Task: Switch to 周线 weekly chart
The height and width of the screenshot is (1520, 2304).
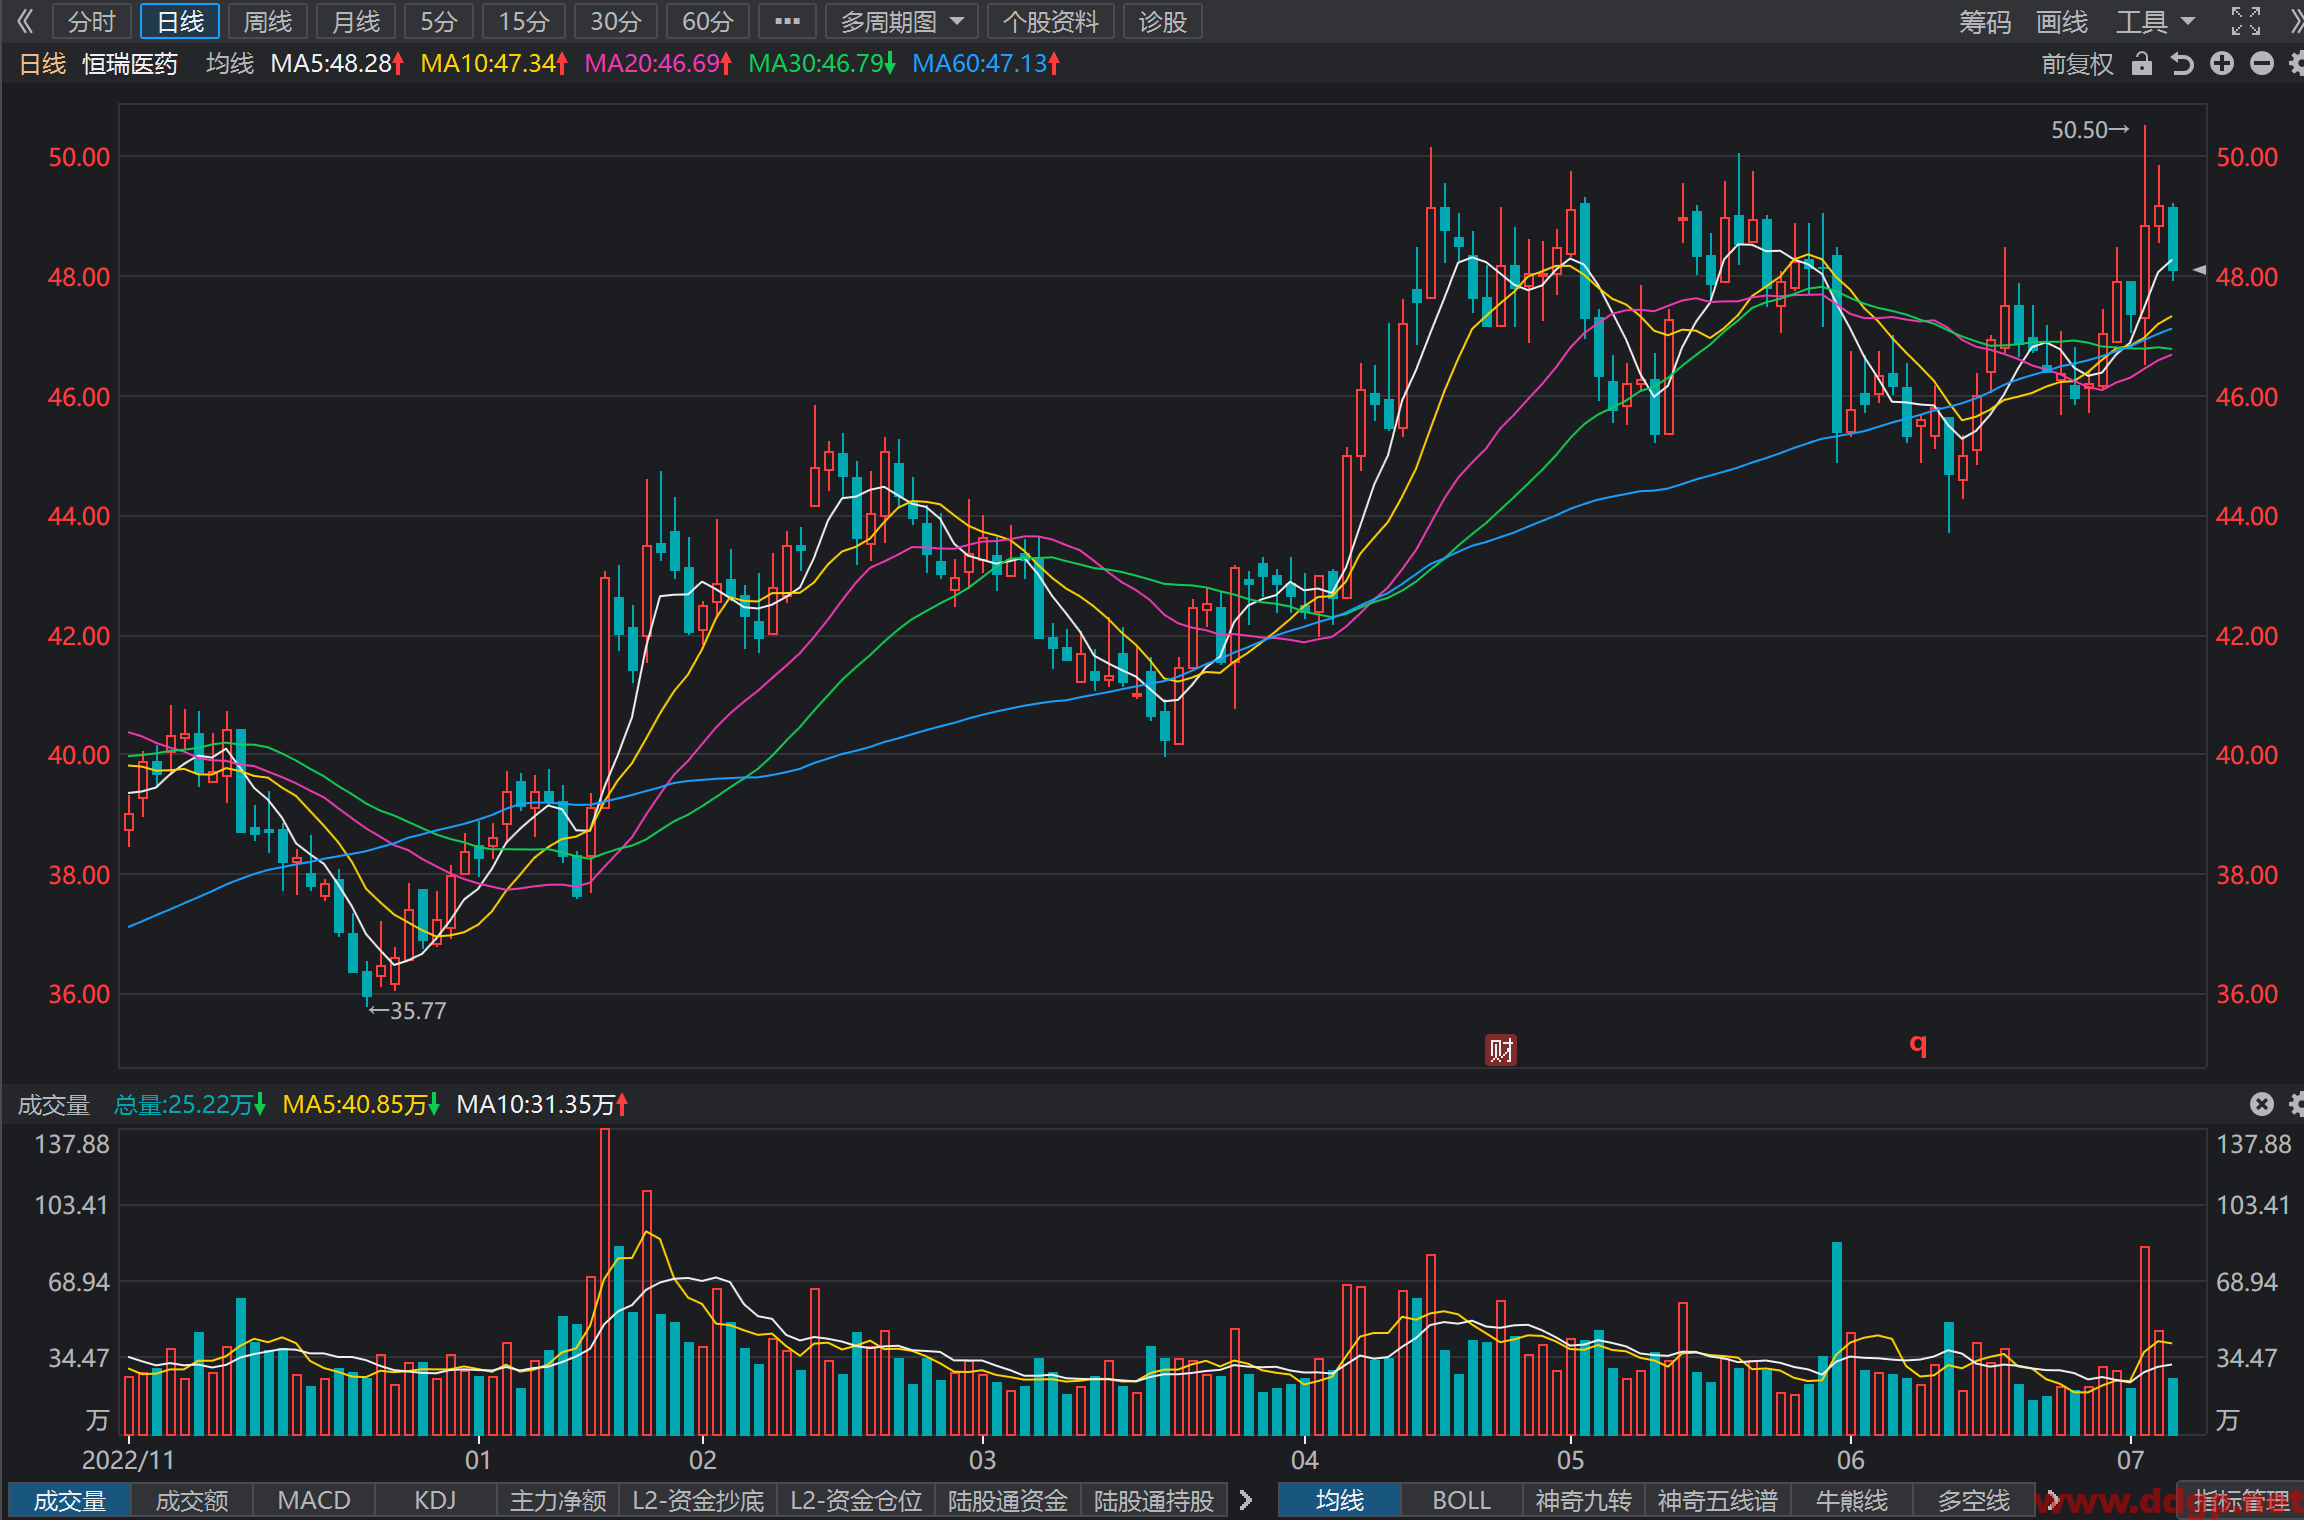Action: (268, 21)
